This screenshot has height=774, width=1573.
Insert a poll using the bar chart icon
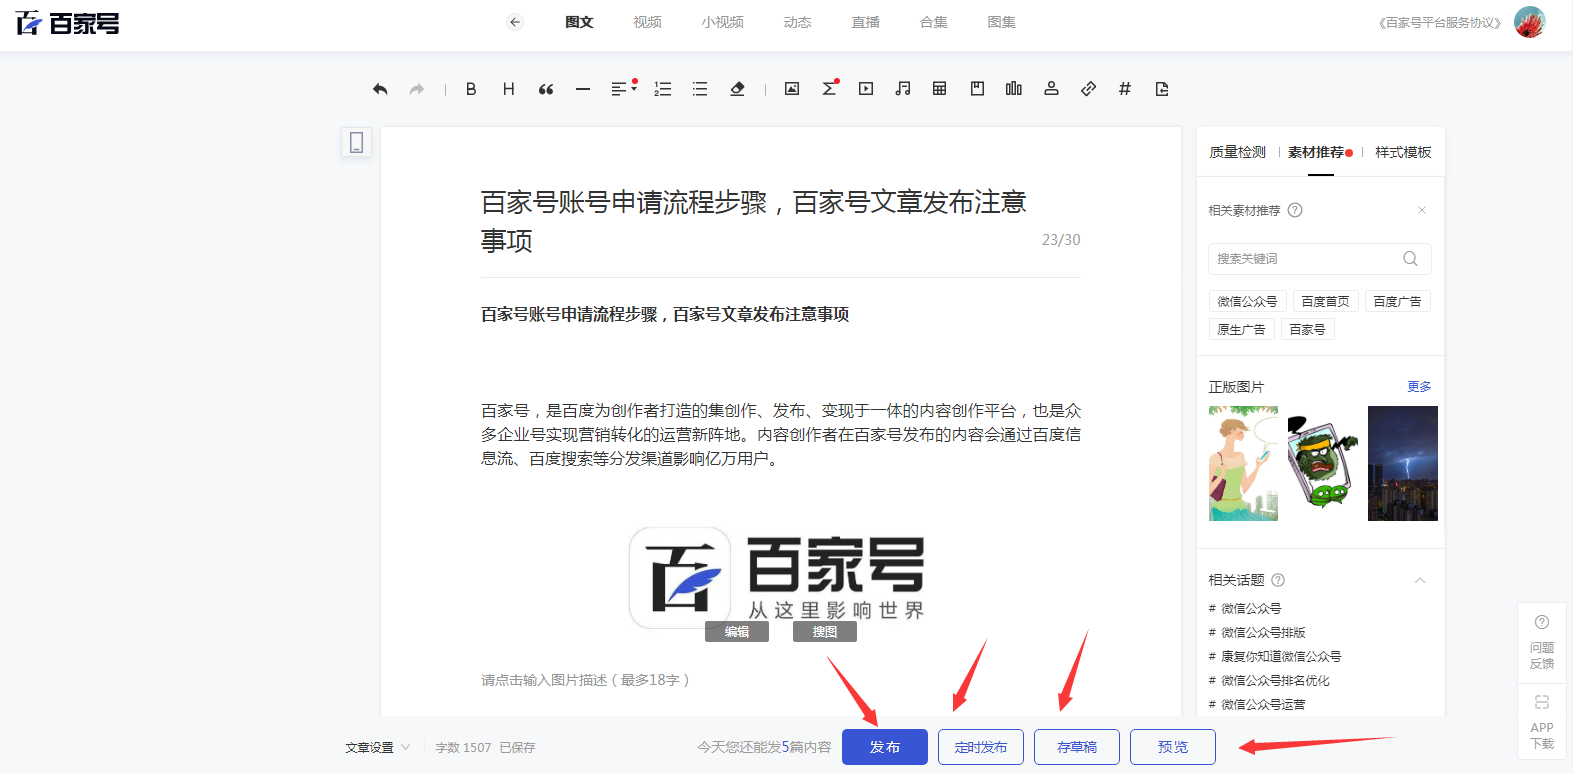pyautogui.click(x=1014, y=89)
